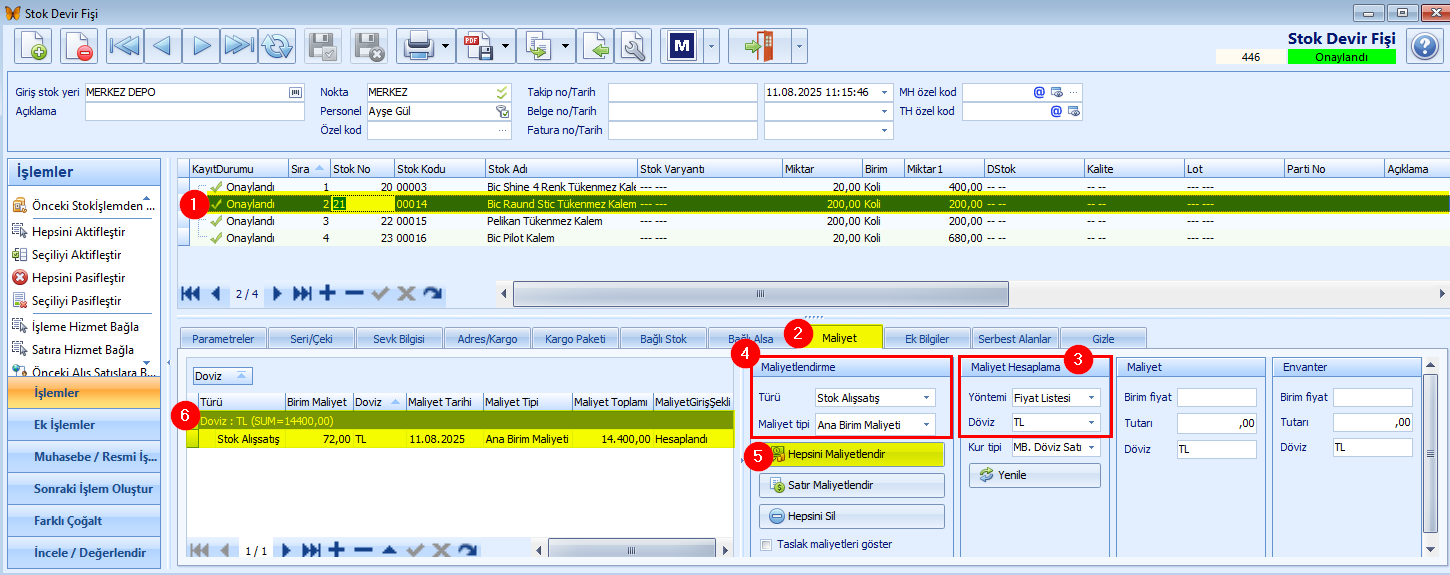
Task: Enable 'Taslak maliyetleri göster' checkbox
Action: click(x=767, y=545)
